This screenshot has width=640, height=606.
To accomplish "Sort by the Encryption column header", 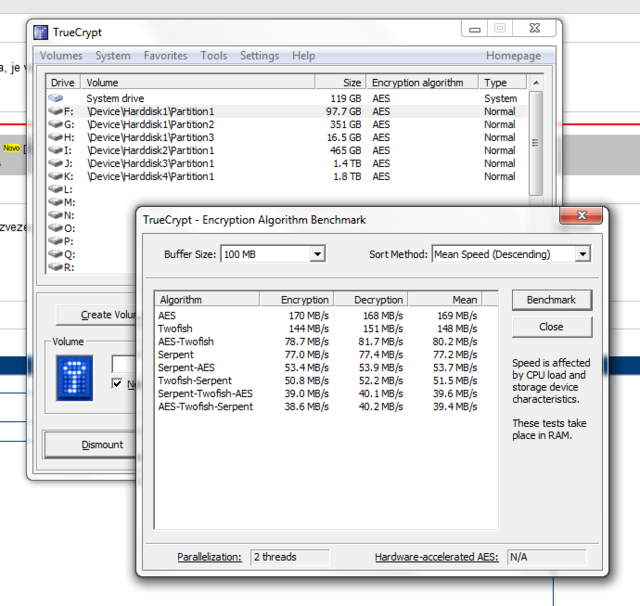I will 297,300.
